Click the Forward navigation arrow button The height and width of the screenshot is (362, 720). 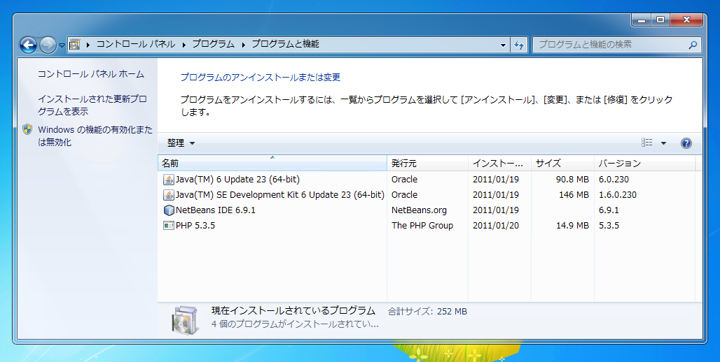click(48, 45)
